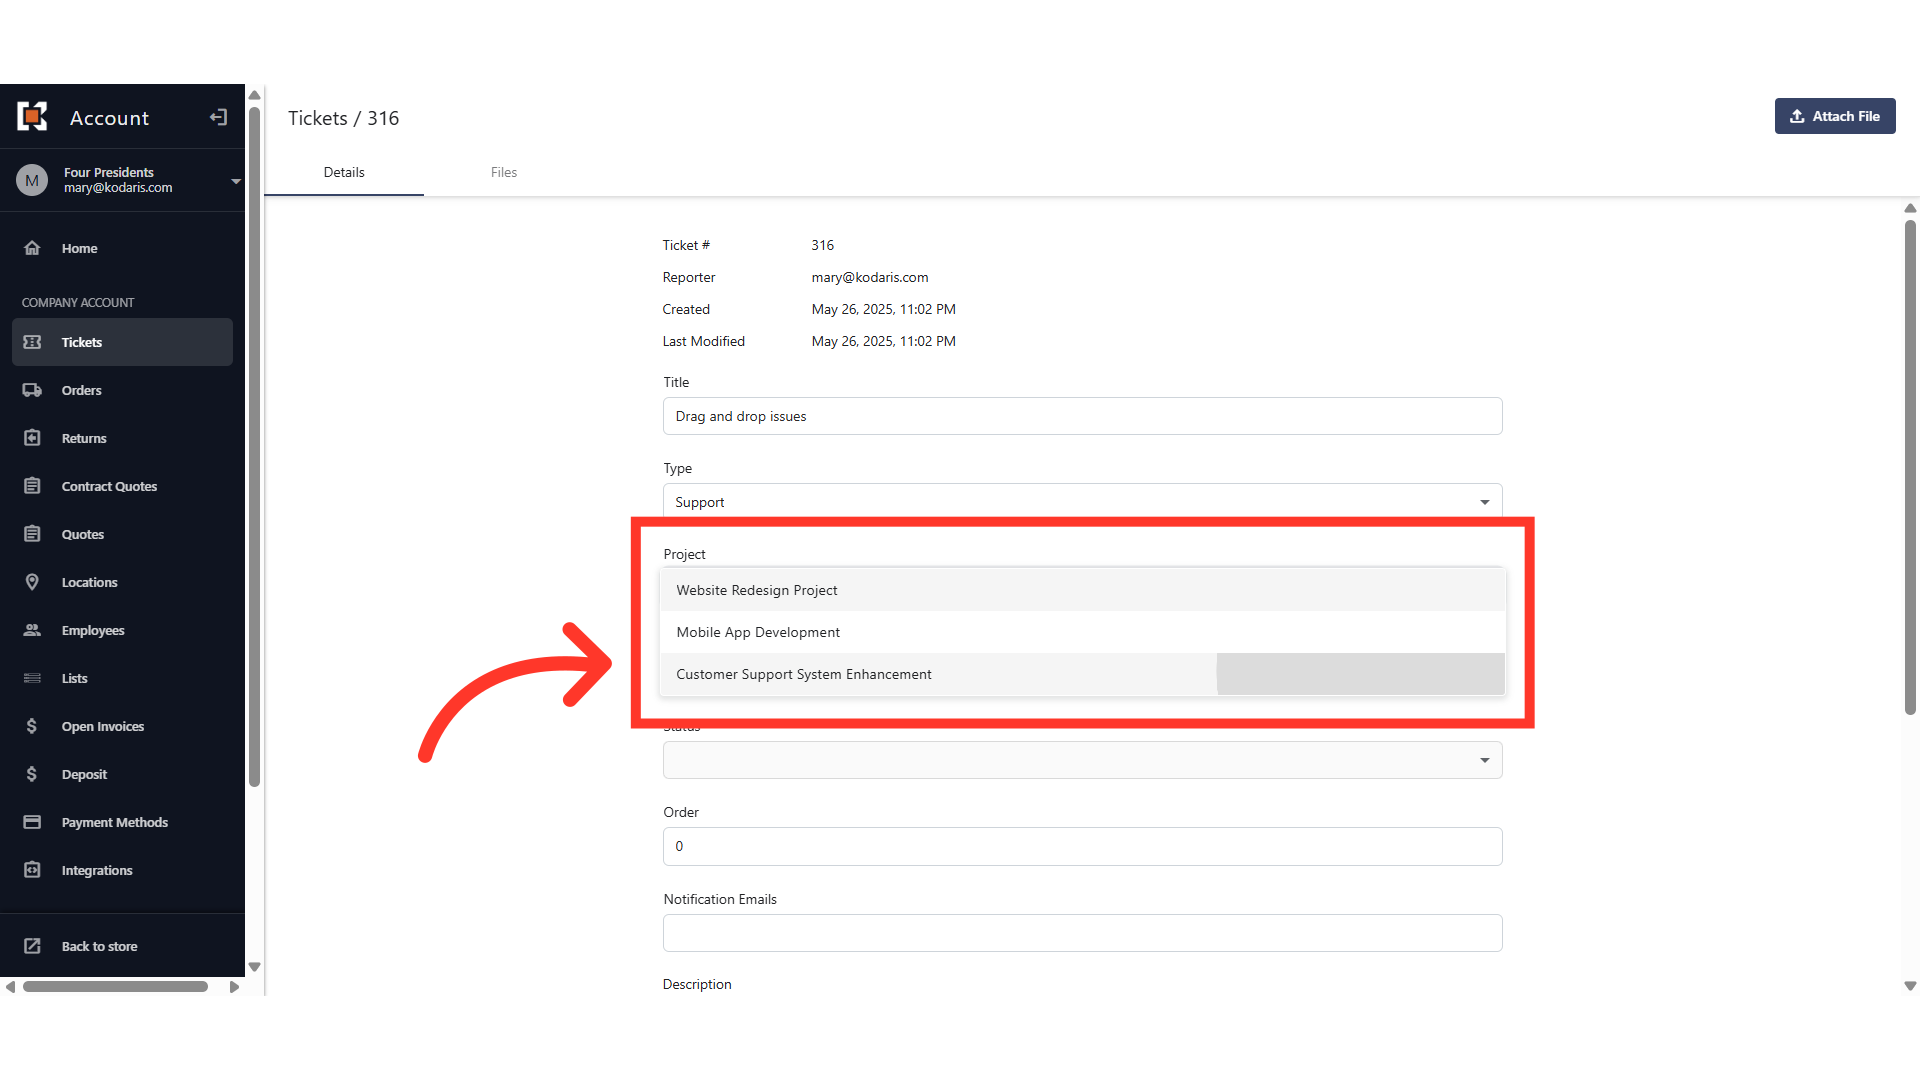Click the Home house icon
The image size is (1920, 1080).
pyautogui.click(x=32, y=248)
